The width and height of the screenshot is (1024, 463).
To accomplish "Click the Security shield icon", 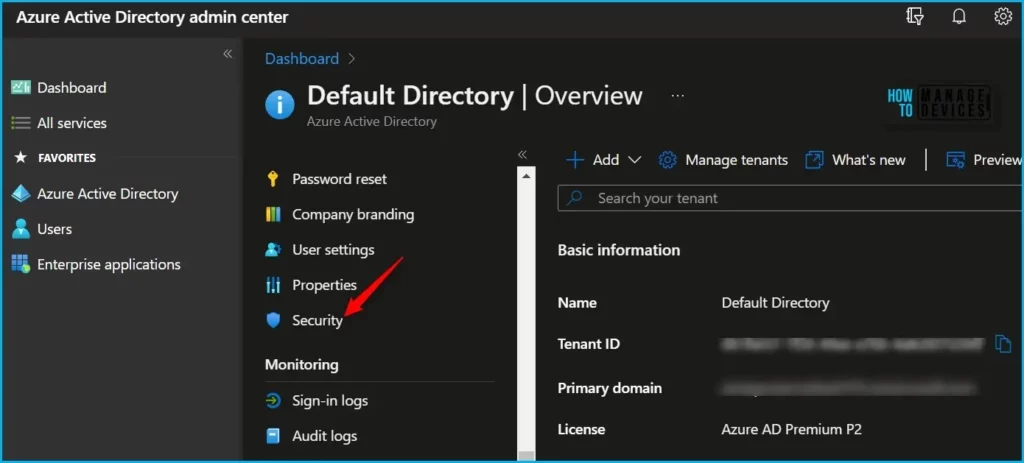I will (273, 320).
